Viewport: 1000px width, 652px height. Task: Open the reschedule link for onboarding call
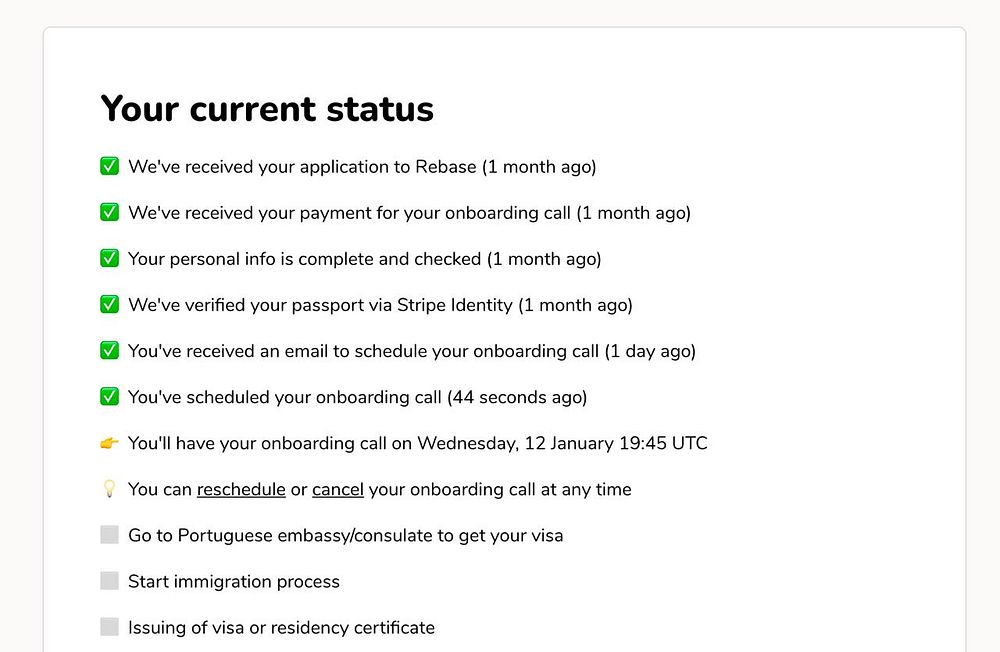click(241, 490)
